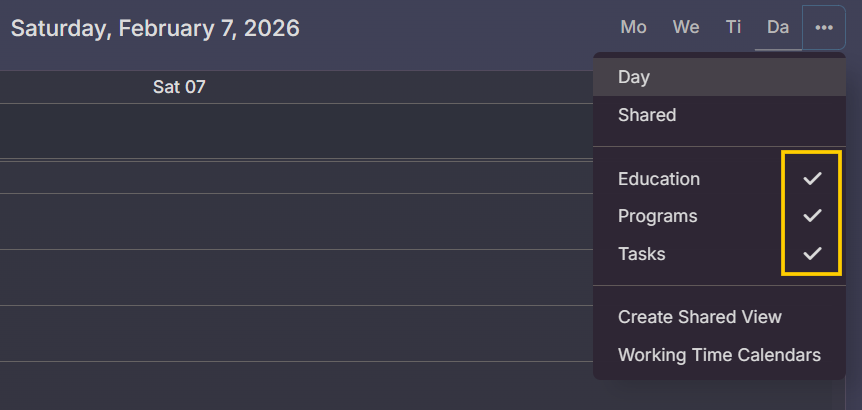Image resolution: width=862 pixels, height=410 pixels.
Task: Switch to the We view tab
Action: pos(686,28)
